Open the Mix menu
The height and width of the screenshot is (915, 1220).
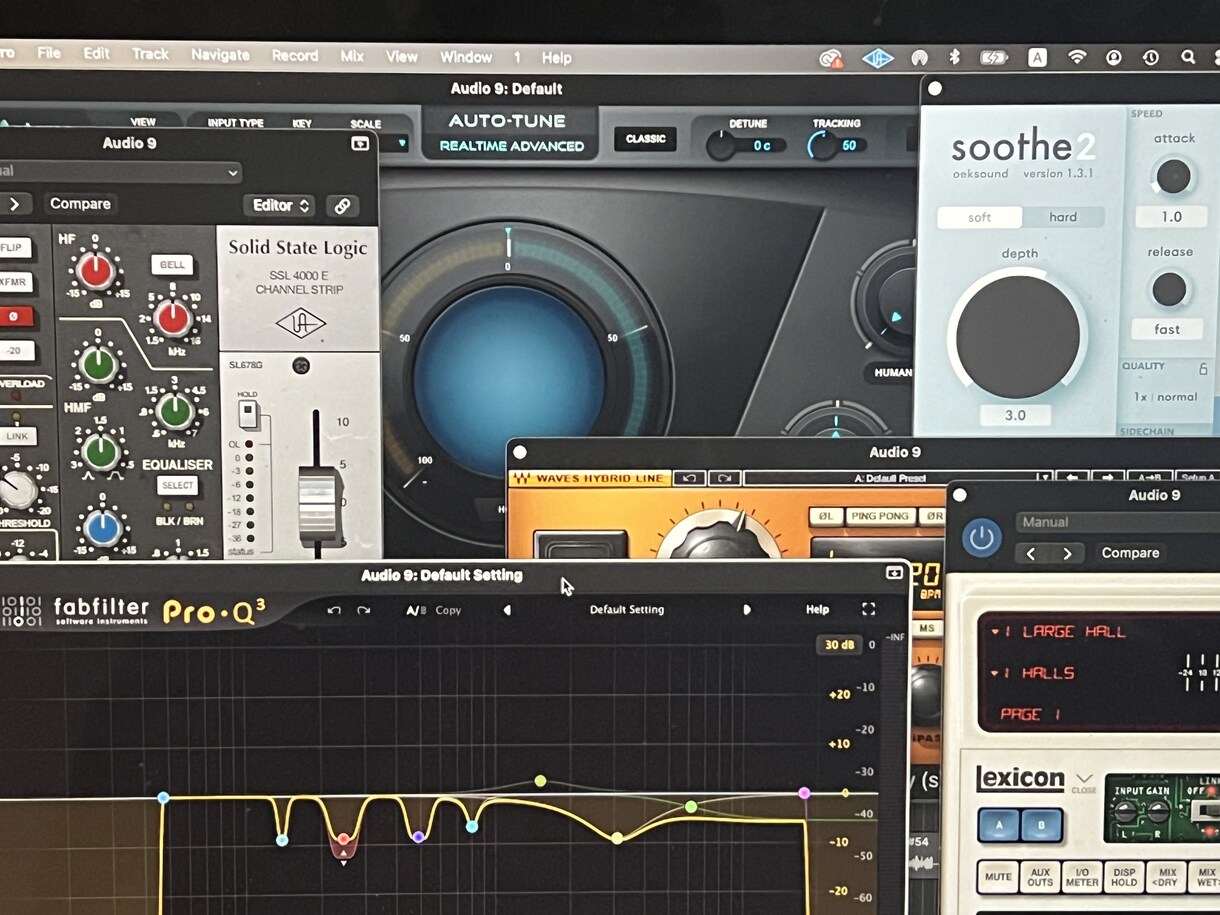tap(352, 56)
